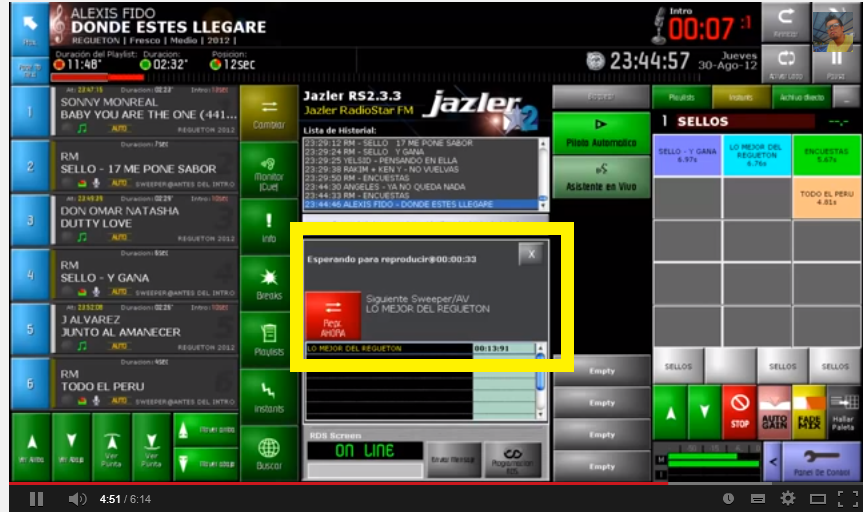Screen dimensions: 863x512
Task: Select the first SELLOS palette bank button
Action: 678,366
